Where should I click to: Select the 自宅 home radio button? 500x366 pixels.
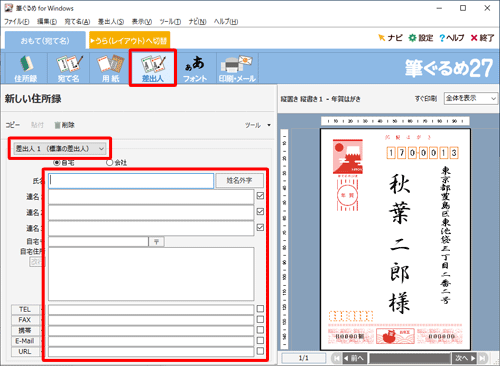click(57, 163)
